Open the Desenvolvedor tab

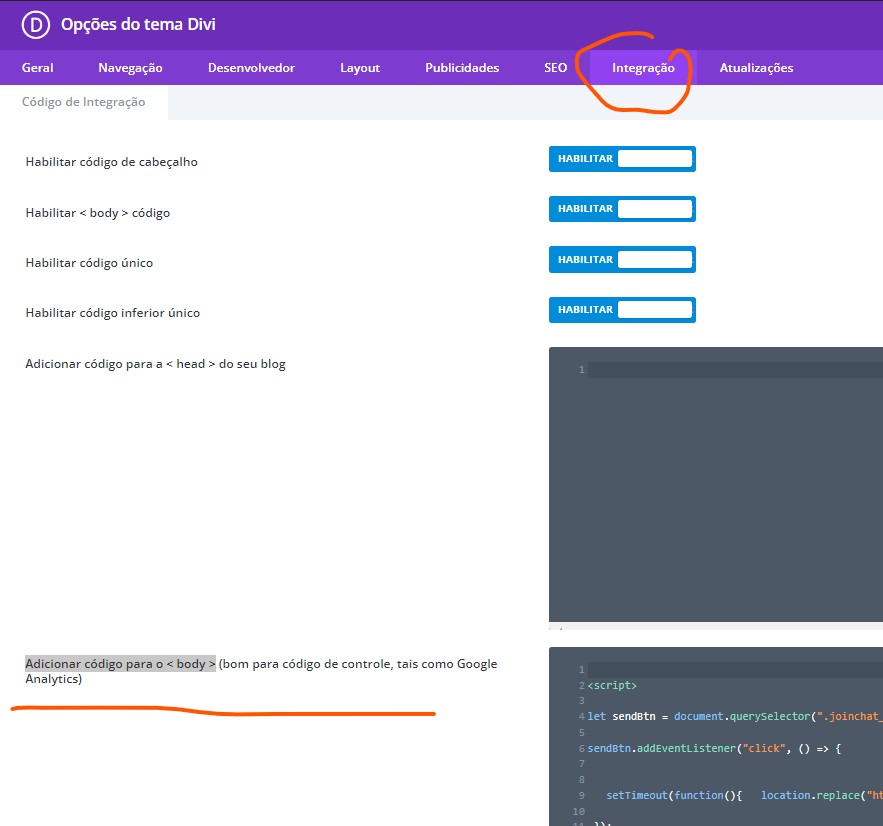point(251,68)
